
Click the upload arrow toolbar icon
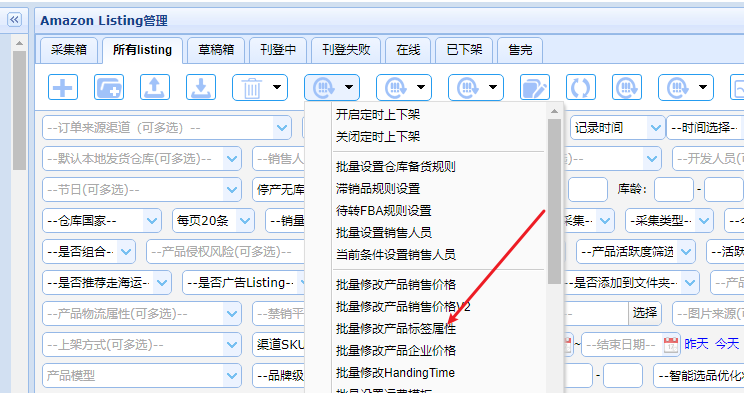pos(155,87)
